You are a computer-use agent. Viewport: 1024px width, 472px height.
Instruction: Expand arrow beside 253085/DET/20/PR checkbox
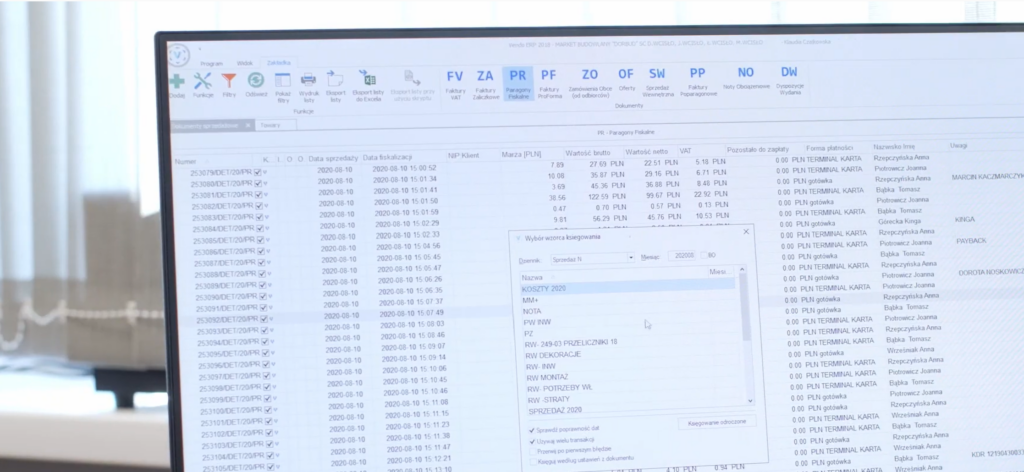[268, 240]
